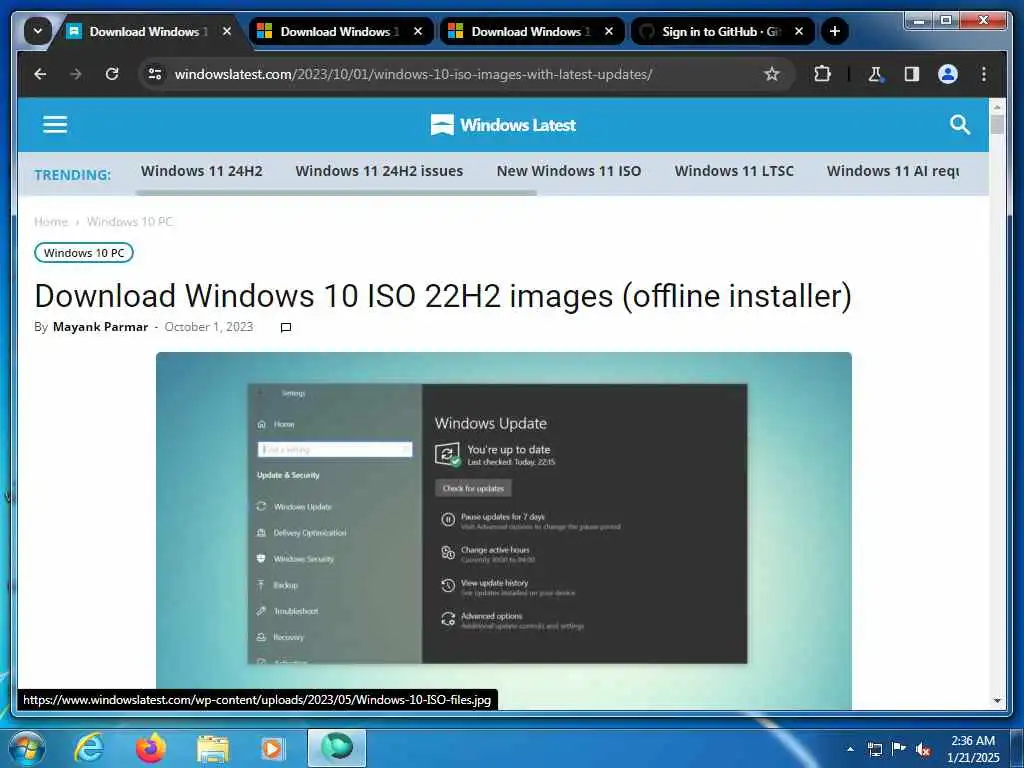1024x768 pixels.
Task: Click the scrollbar down arrow
Action: point(997,701)
